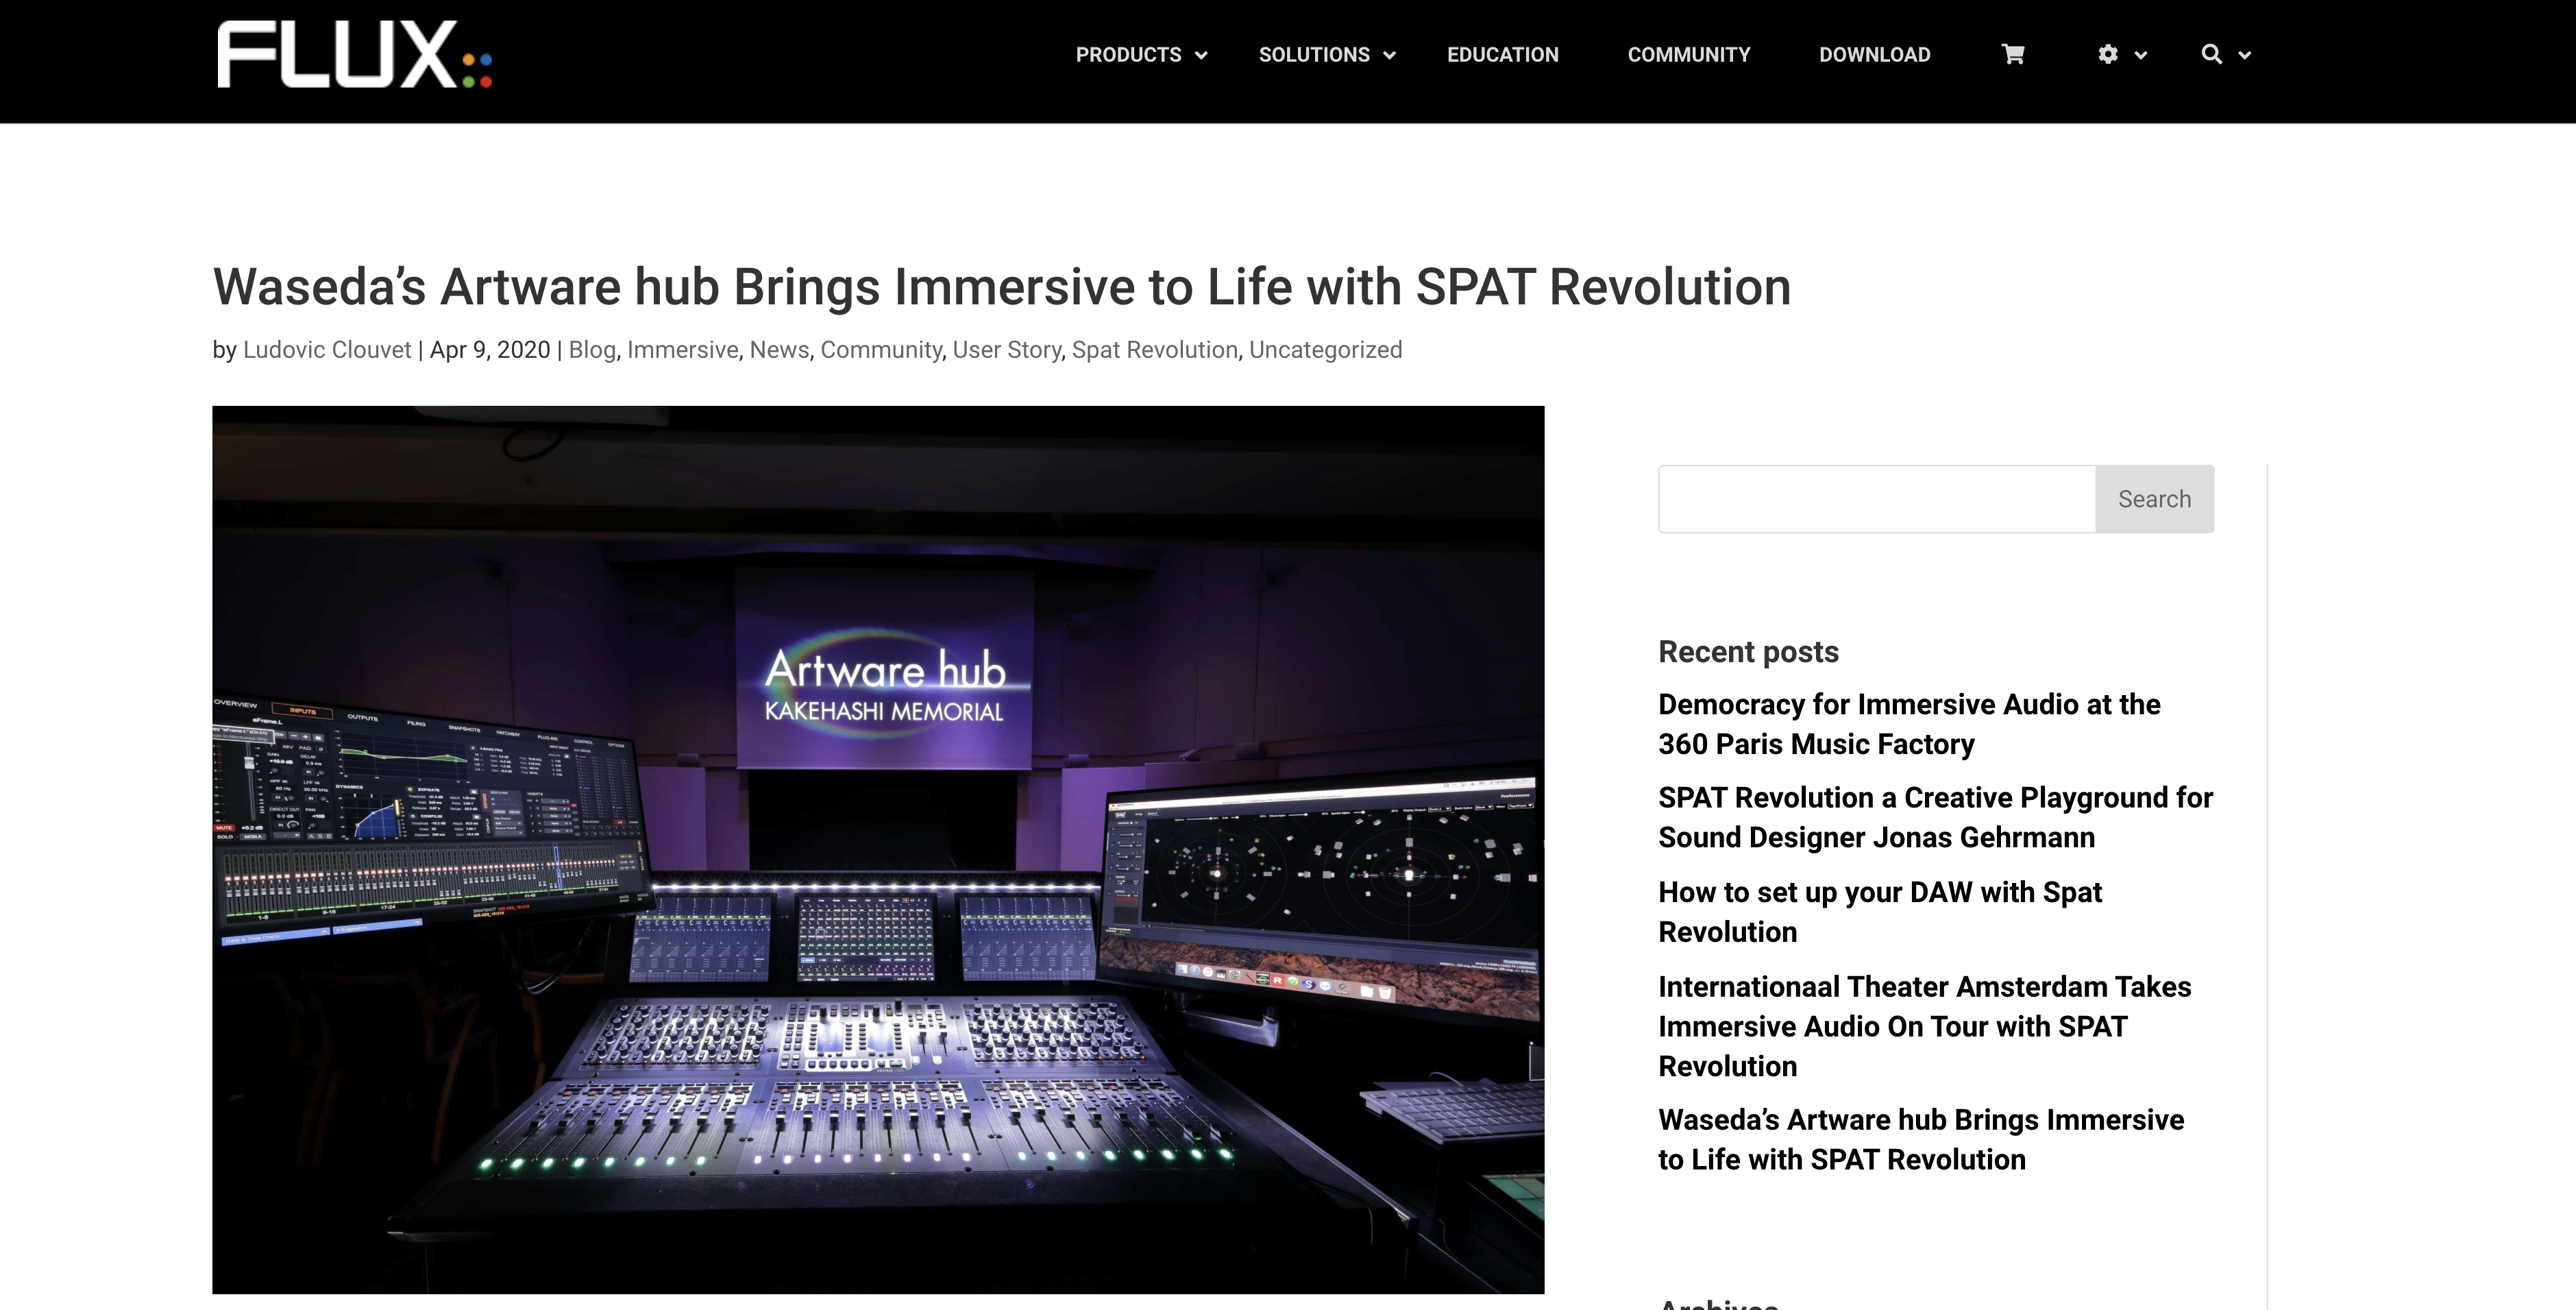Open post Democracy for Immersive Audio
Image resolution: width=2576 pixels, height=1310 pixels.
(1909, 724)
